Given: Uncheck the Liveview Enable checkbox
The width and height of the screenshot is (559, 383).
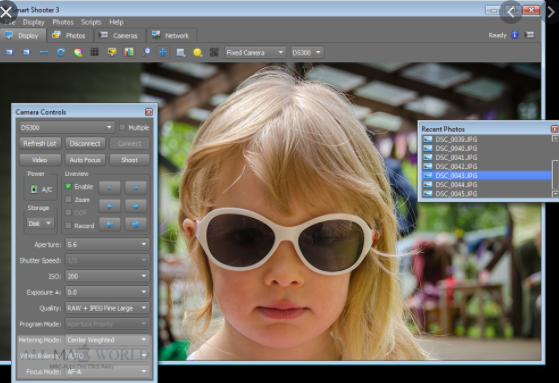Looking at the screenshot, I should pos(68,186).
